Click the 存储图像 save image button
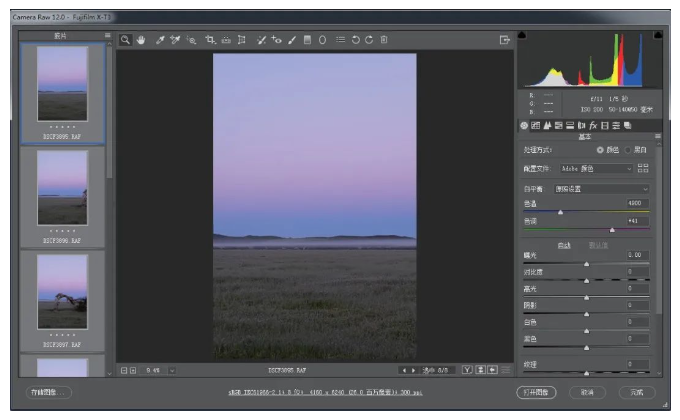 (48, 392)
